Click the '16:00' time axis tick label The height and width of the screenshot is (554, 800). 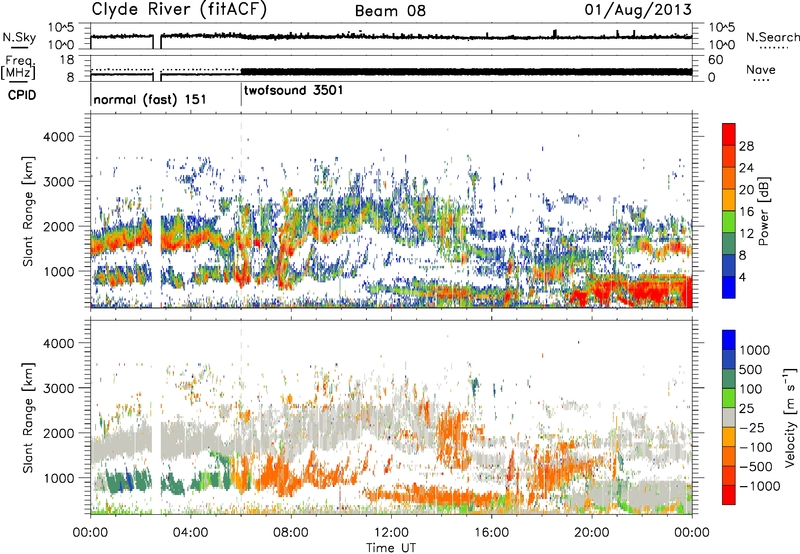pos(491,532)
